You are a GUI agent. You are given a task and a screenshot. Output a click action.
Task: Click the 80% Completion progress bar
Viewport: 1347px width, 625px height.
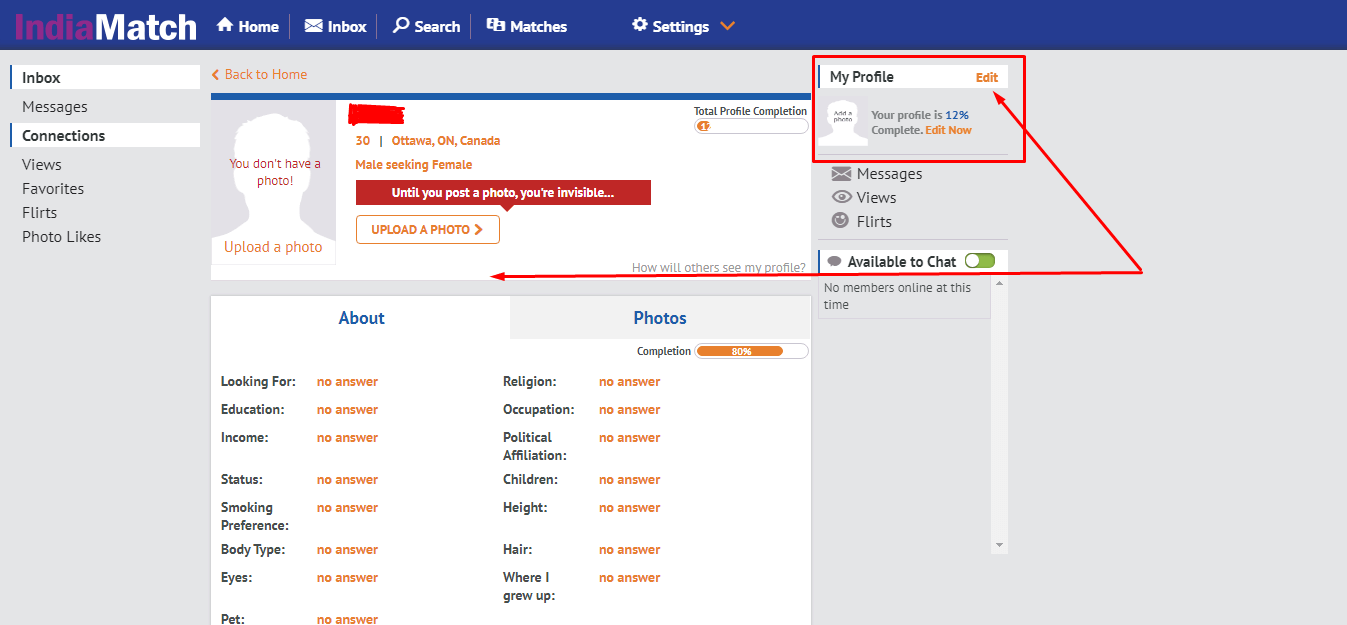[x=752, y=351]
